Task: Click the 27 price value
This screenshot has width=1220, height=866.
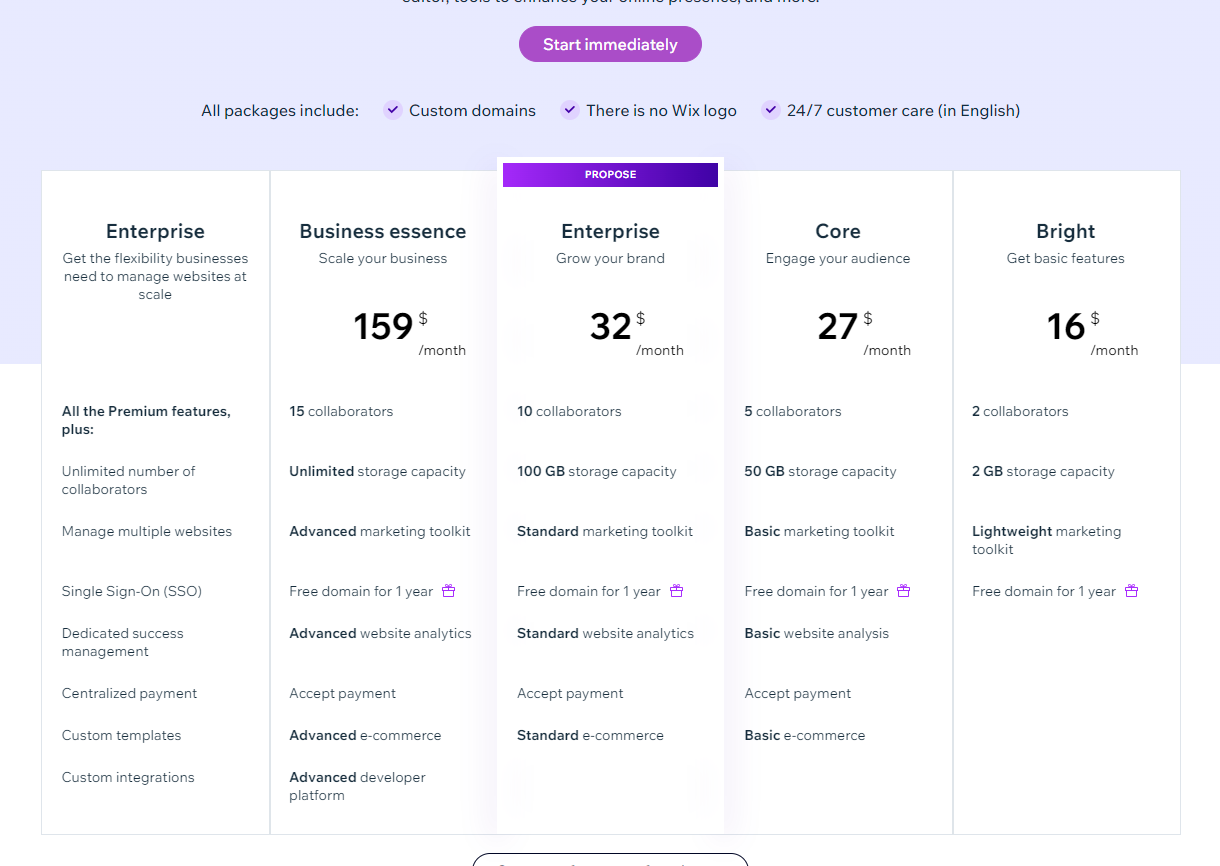Action: (x=838, y=327)
